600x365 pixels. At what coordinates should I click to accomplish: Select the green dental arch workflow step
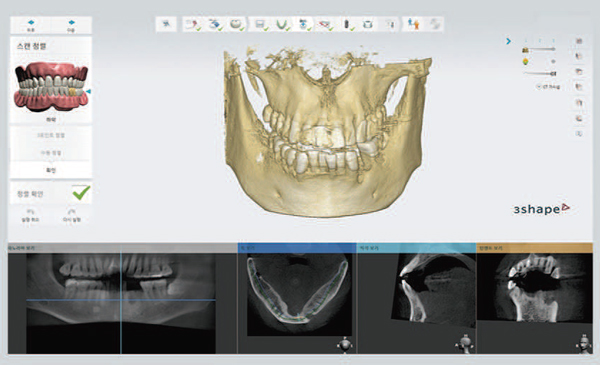coord(282,24)
